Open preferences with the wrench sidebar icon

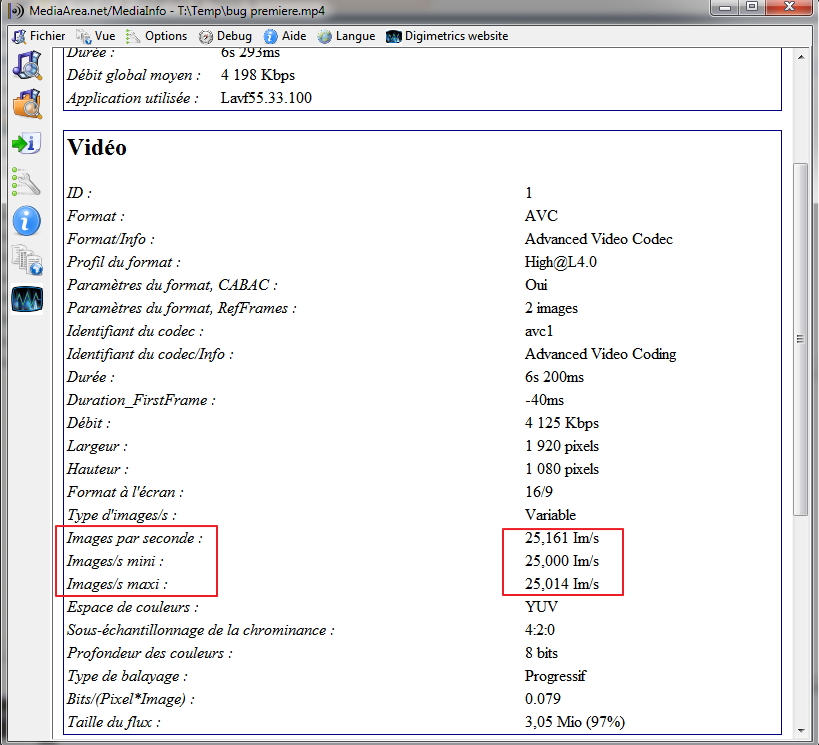click(27, 182)
